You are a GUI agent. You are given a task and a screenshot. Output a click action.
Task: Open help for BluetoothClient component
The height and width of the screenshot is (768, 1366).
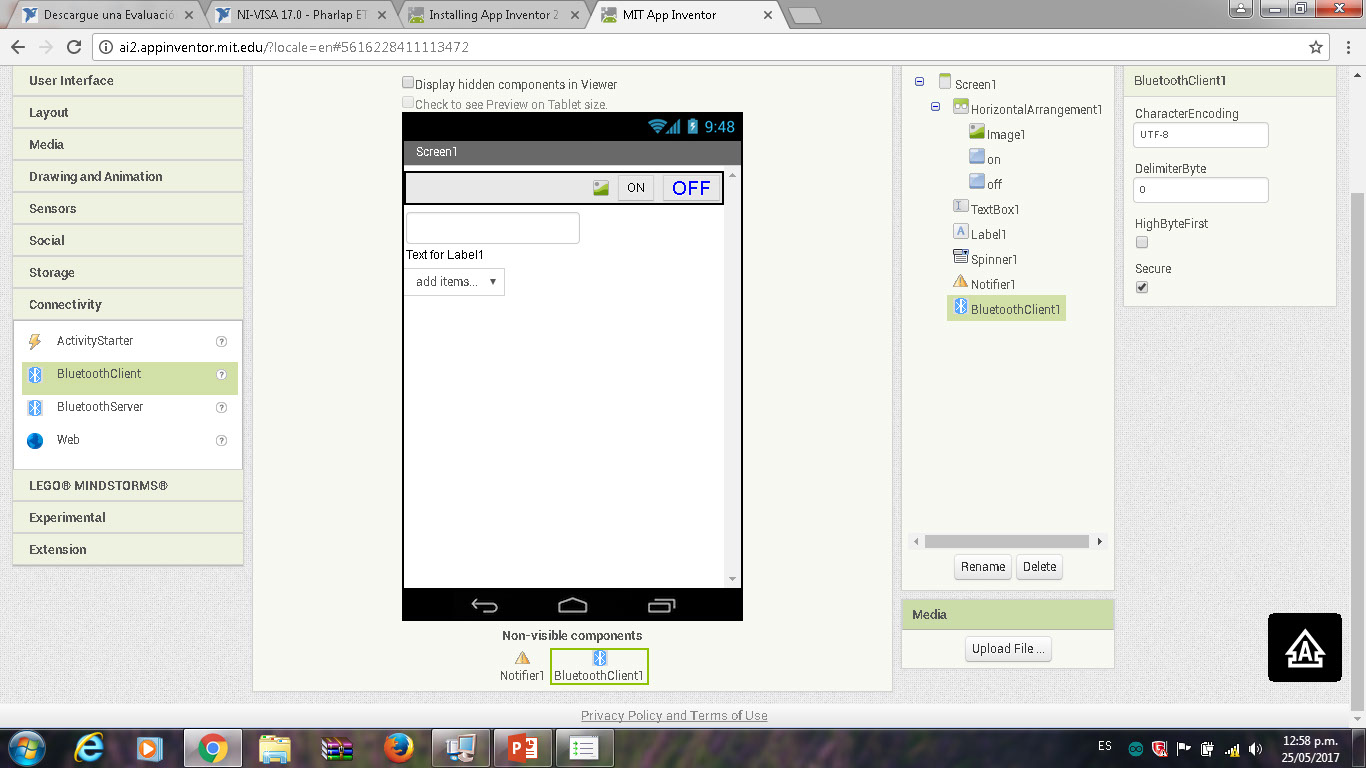(x=222, y=375)
